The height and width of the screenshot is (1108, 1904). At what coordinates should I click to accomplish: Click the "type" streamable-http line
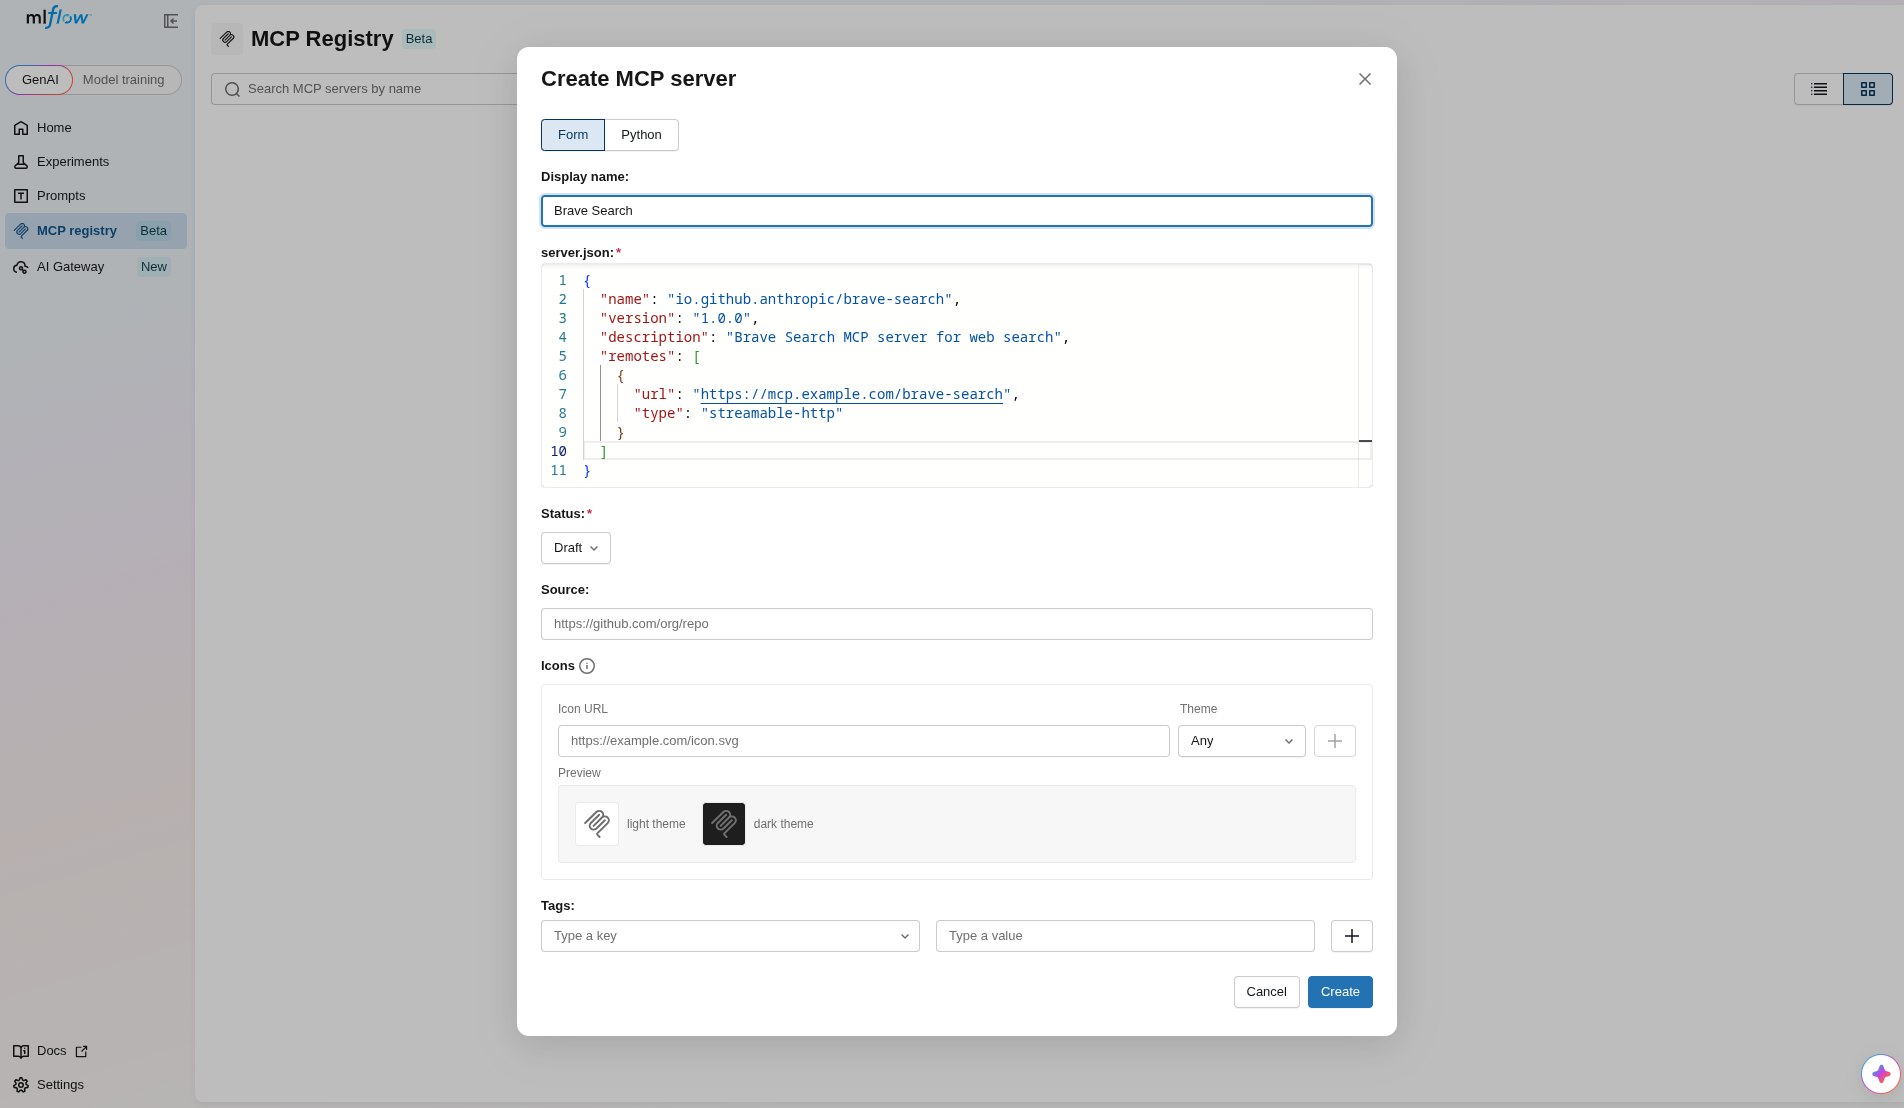tap(738, 414)
